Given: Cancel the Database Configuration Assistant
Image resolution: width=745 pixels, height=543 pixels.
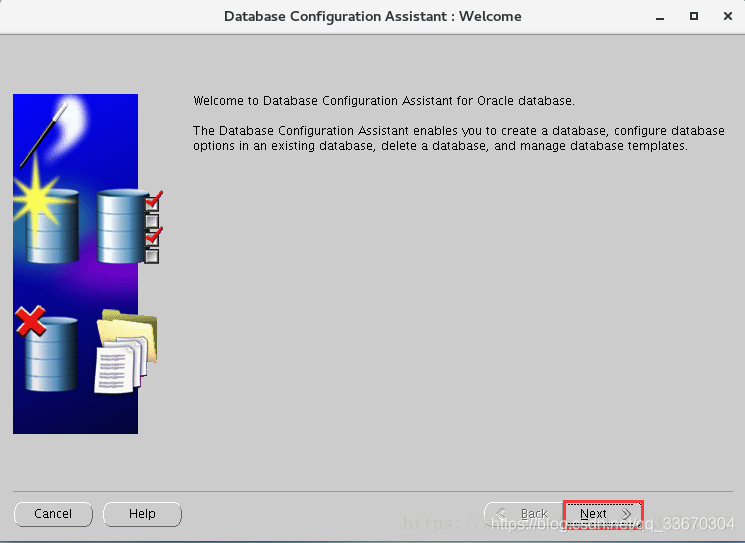Looking at the screenshot, I should coord(53,514).
